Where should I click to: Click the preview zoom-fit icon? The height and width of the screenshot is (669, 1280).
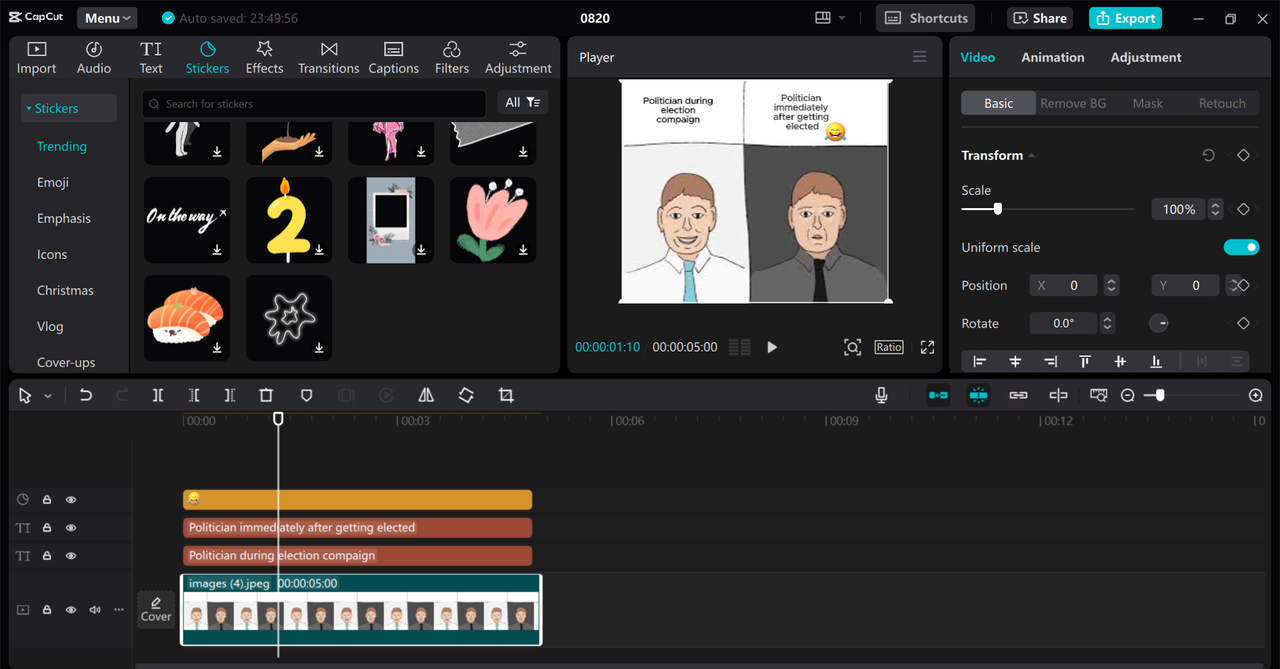(x=852, y=347)
